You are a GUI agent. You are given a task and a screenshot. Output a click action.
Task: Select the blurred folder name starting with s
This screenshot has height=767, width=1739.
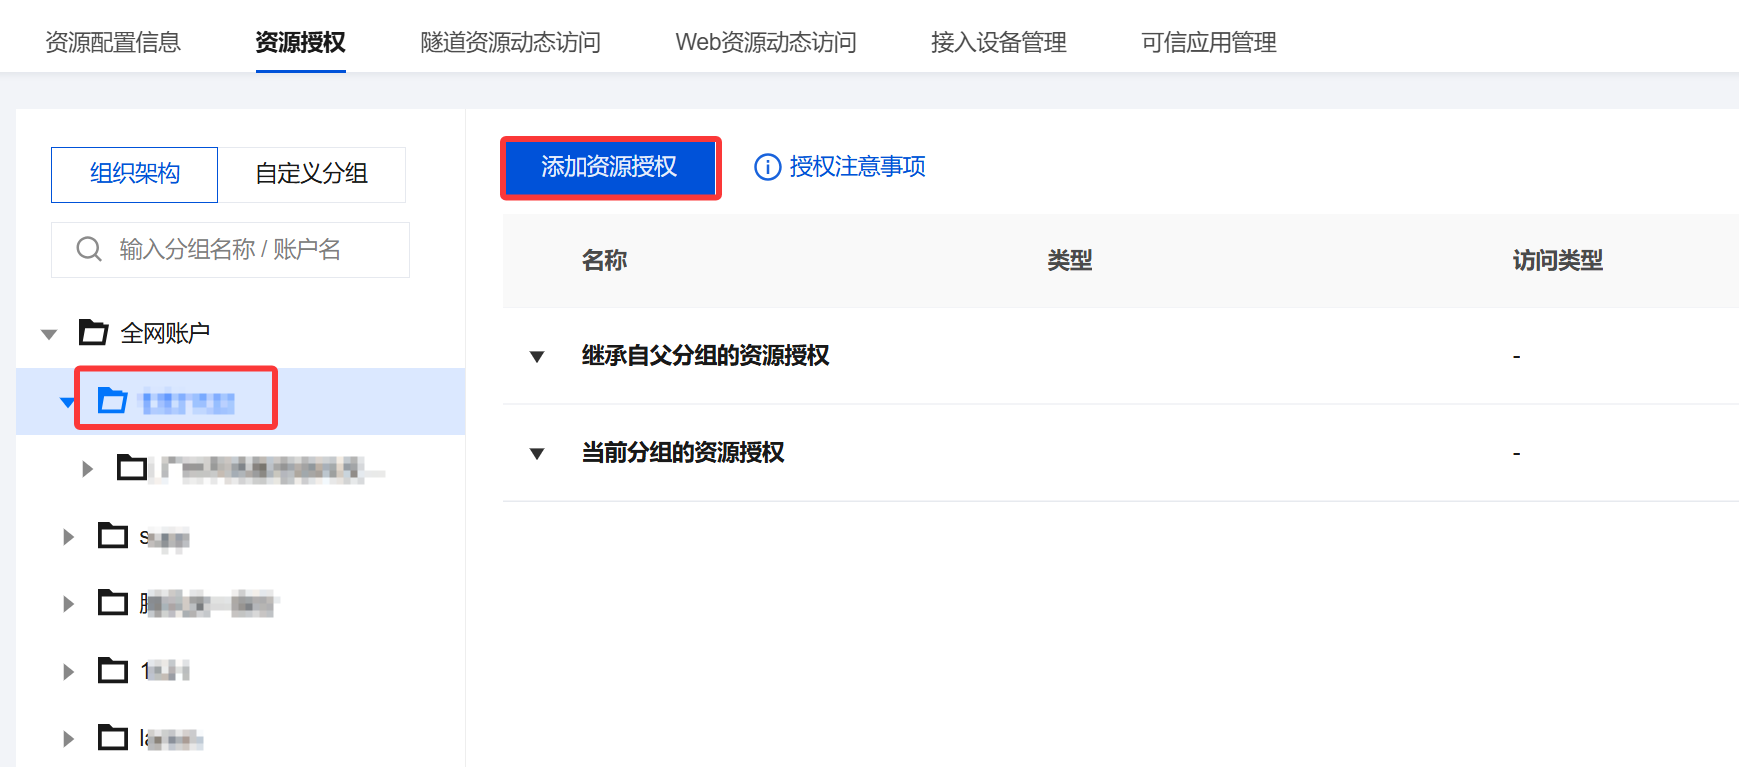pos(164,539)
